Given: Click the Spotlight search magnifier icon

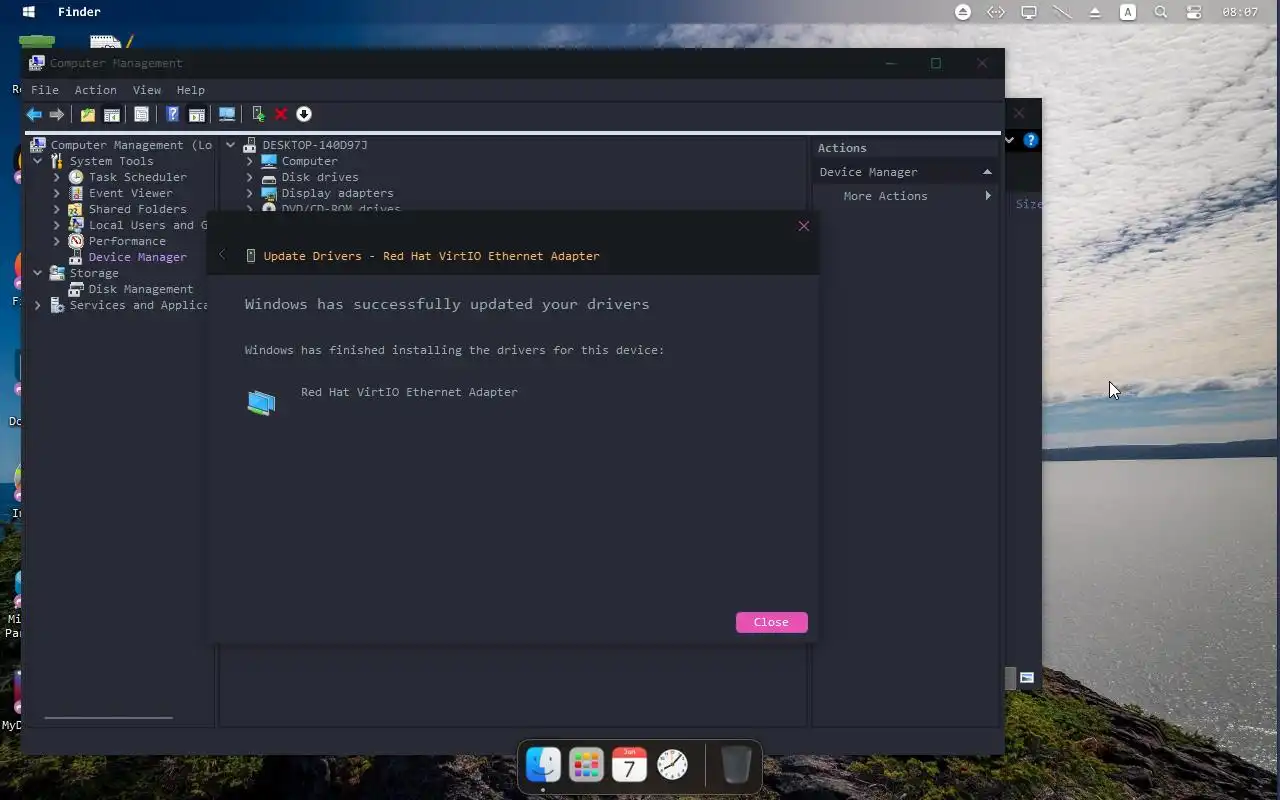Looking at the screenshot, I should click(x=1161, y=12).
